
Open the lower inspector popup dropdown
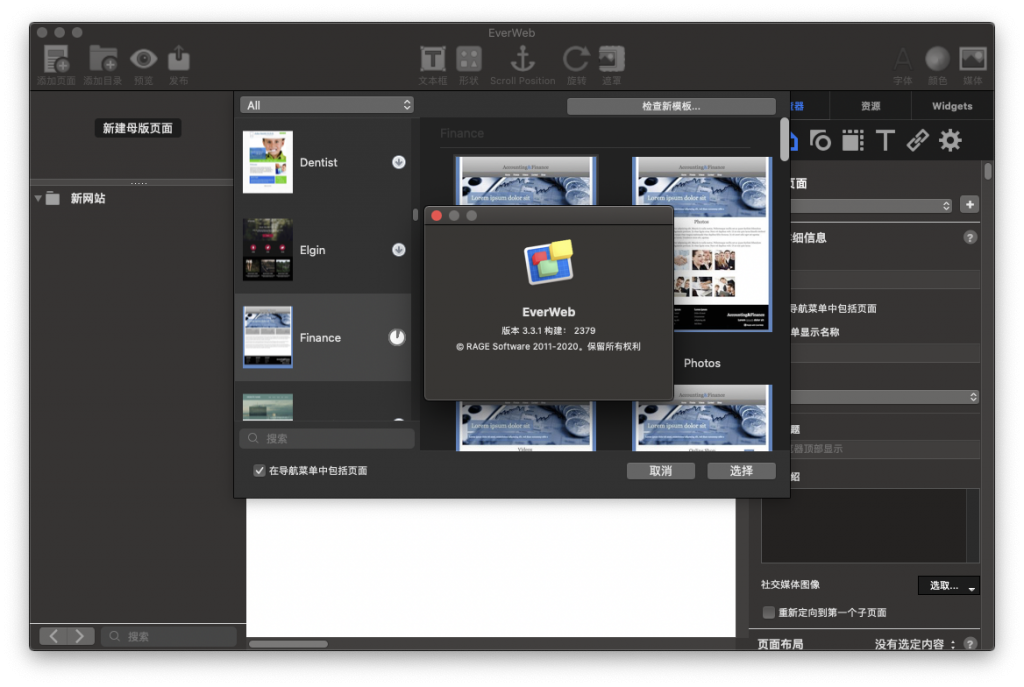885,397
